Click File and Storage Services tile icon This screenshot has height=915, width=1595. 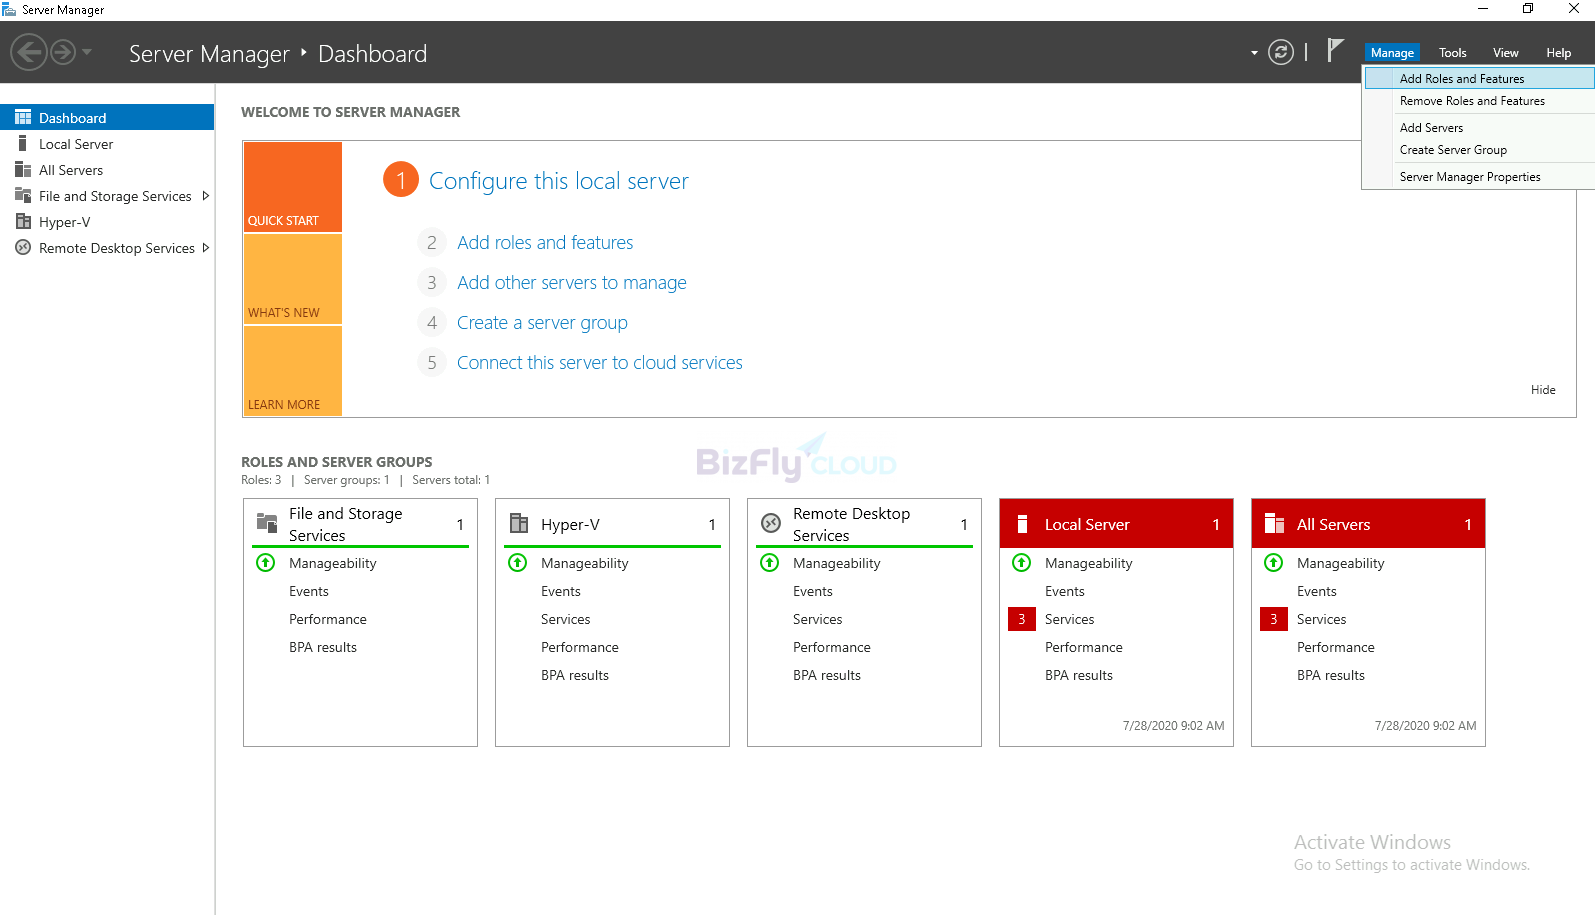[267, 523]
